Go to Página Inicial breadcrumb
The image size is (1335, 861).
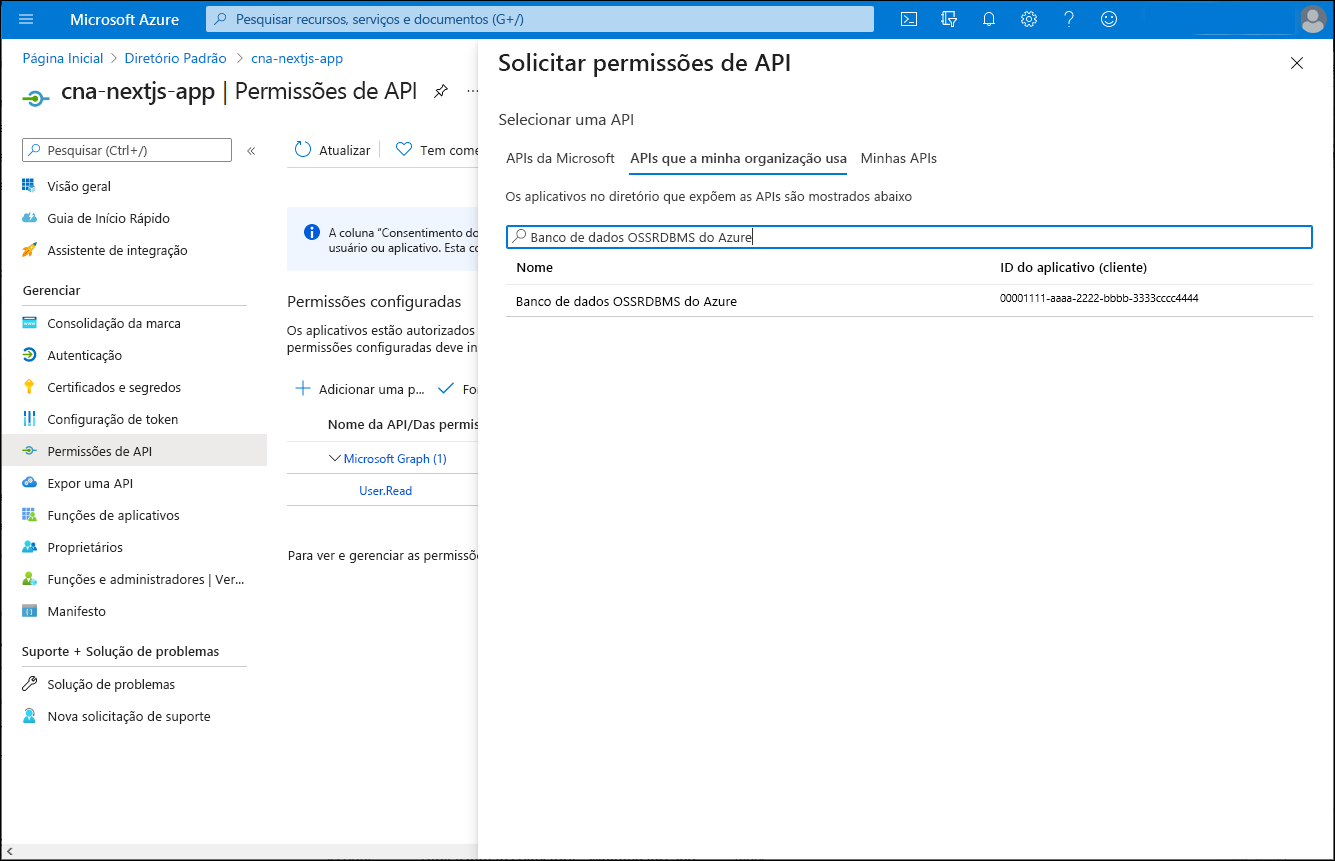click(x=63, y=59)
